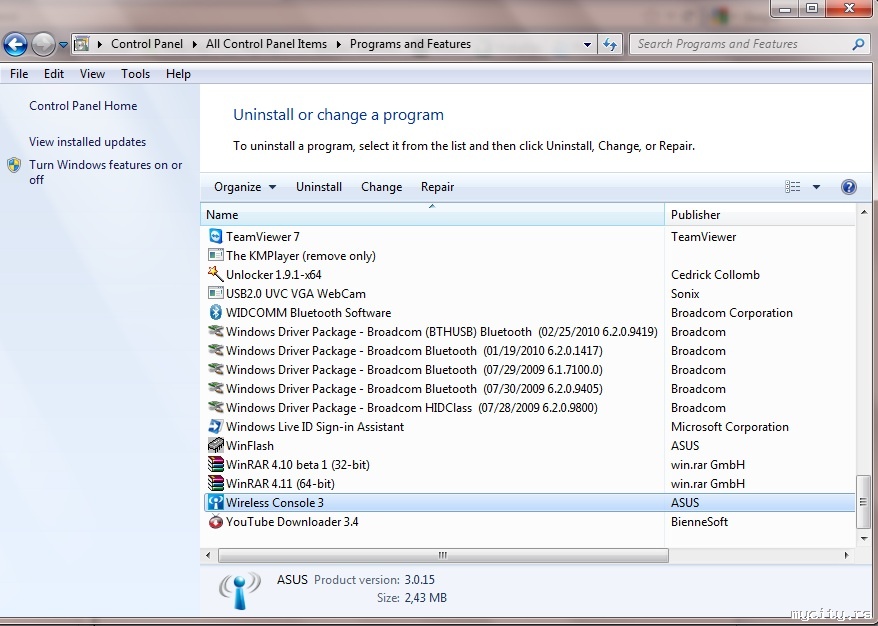Click the horizontal scrollbar thumb
This screenshot has height=626, width=878.
(x=443, y=555)
